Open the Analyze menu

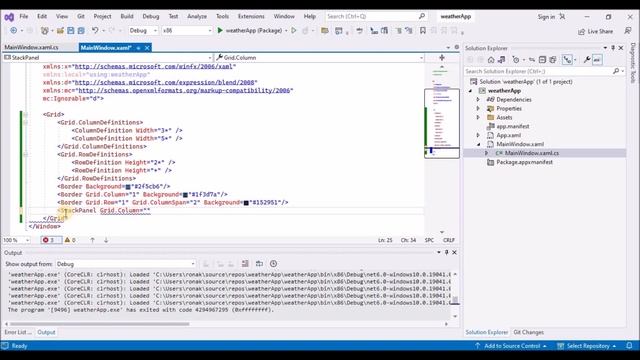(x=197, y=16)
